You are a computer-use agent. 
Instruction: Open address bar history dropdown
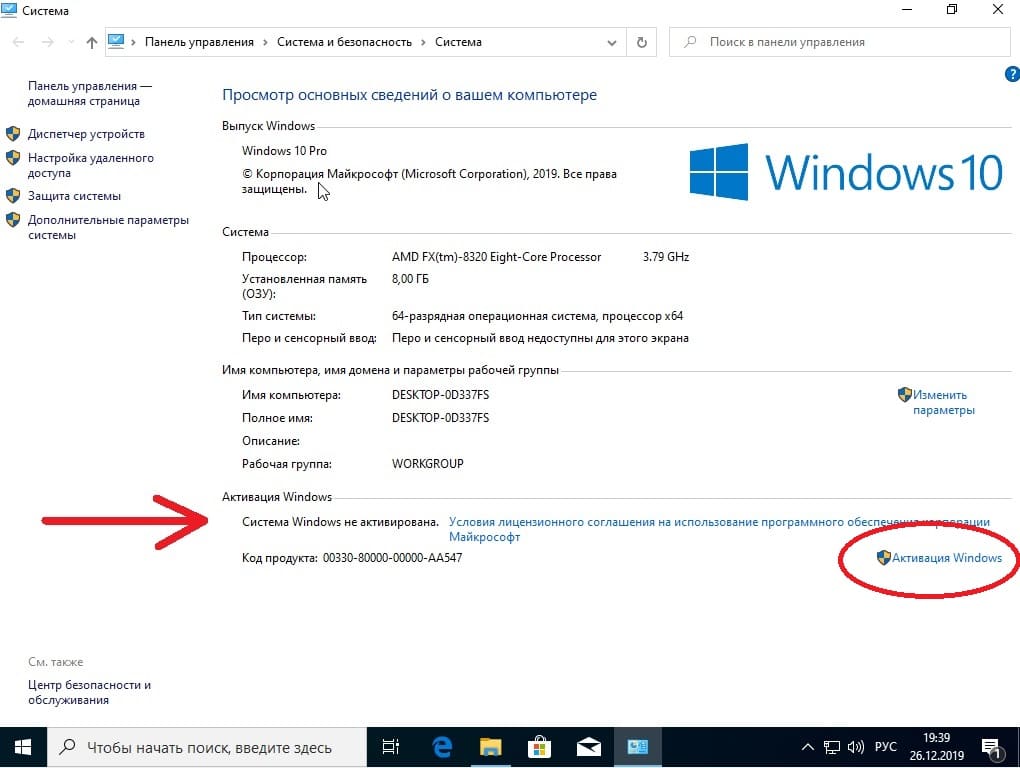[x=611, y=43]
